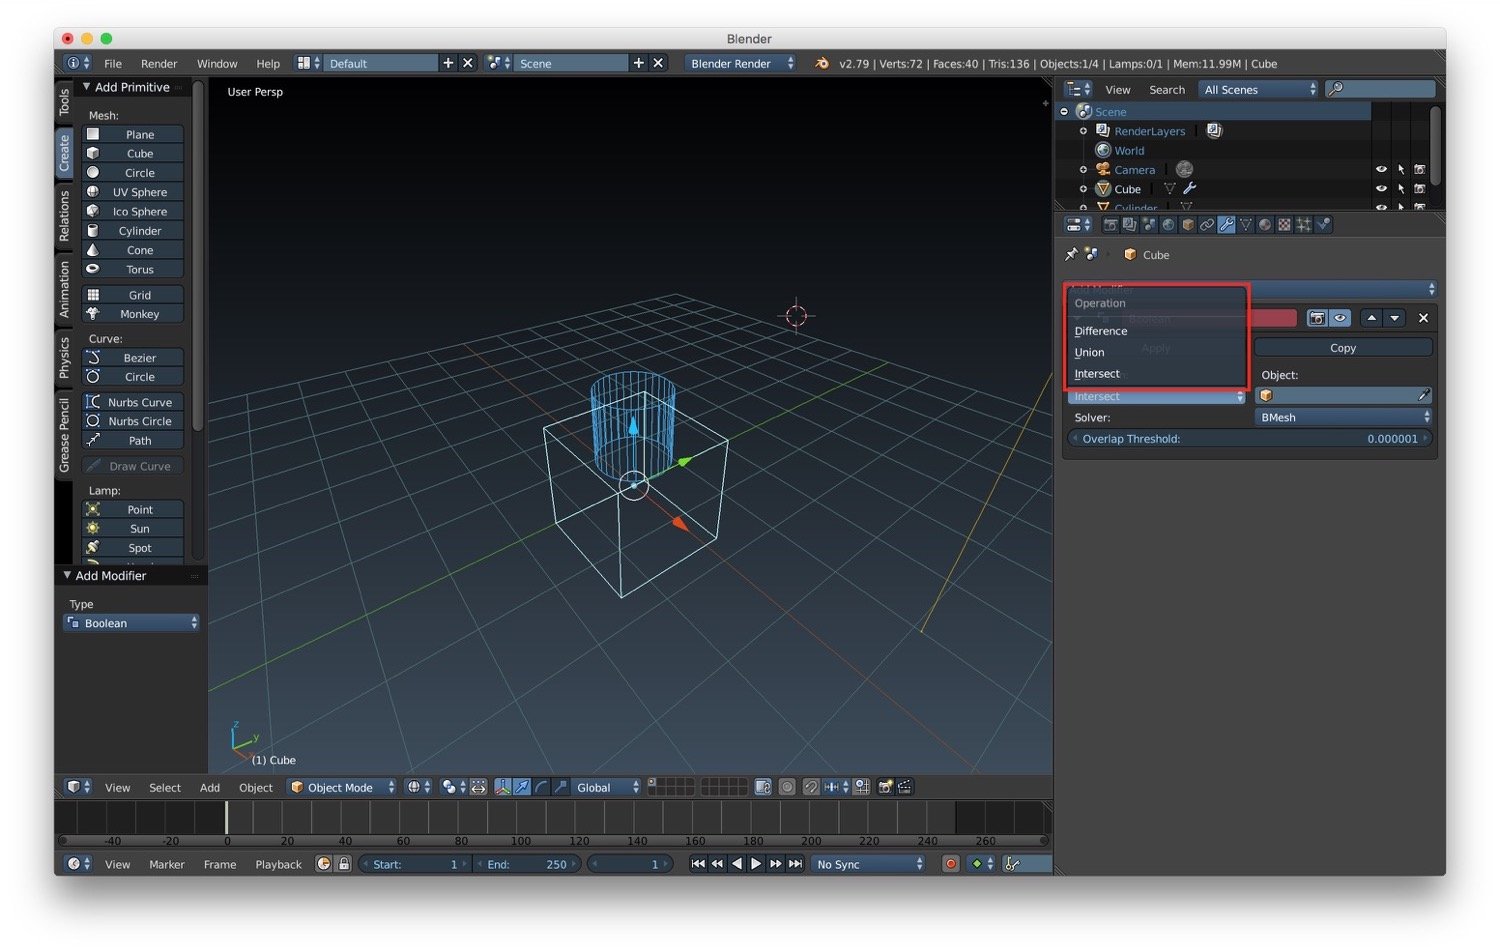Open the Object Mode dropdown

342,788
